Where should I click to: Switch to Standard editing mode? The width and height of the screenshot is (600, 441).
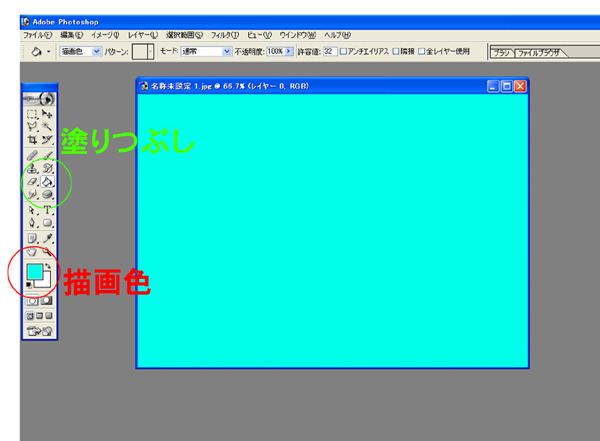click(32, 301)
